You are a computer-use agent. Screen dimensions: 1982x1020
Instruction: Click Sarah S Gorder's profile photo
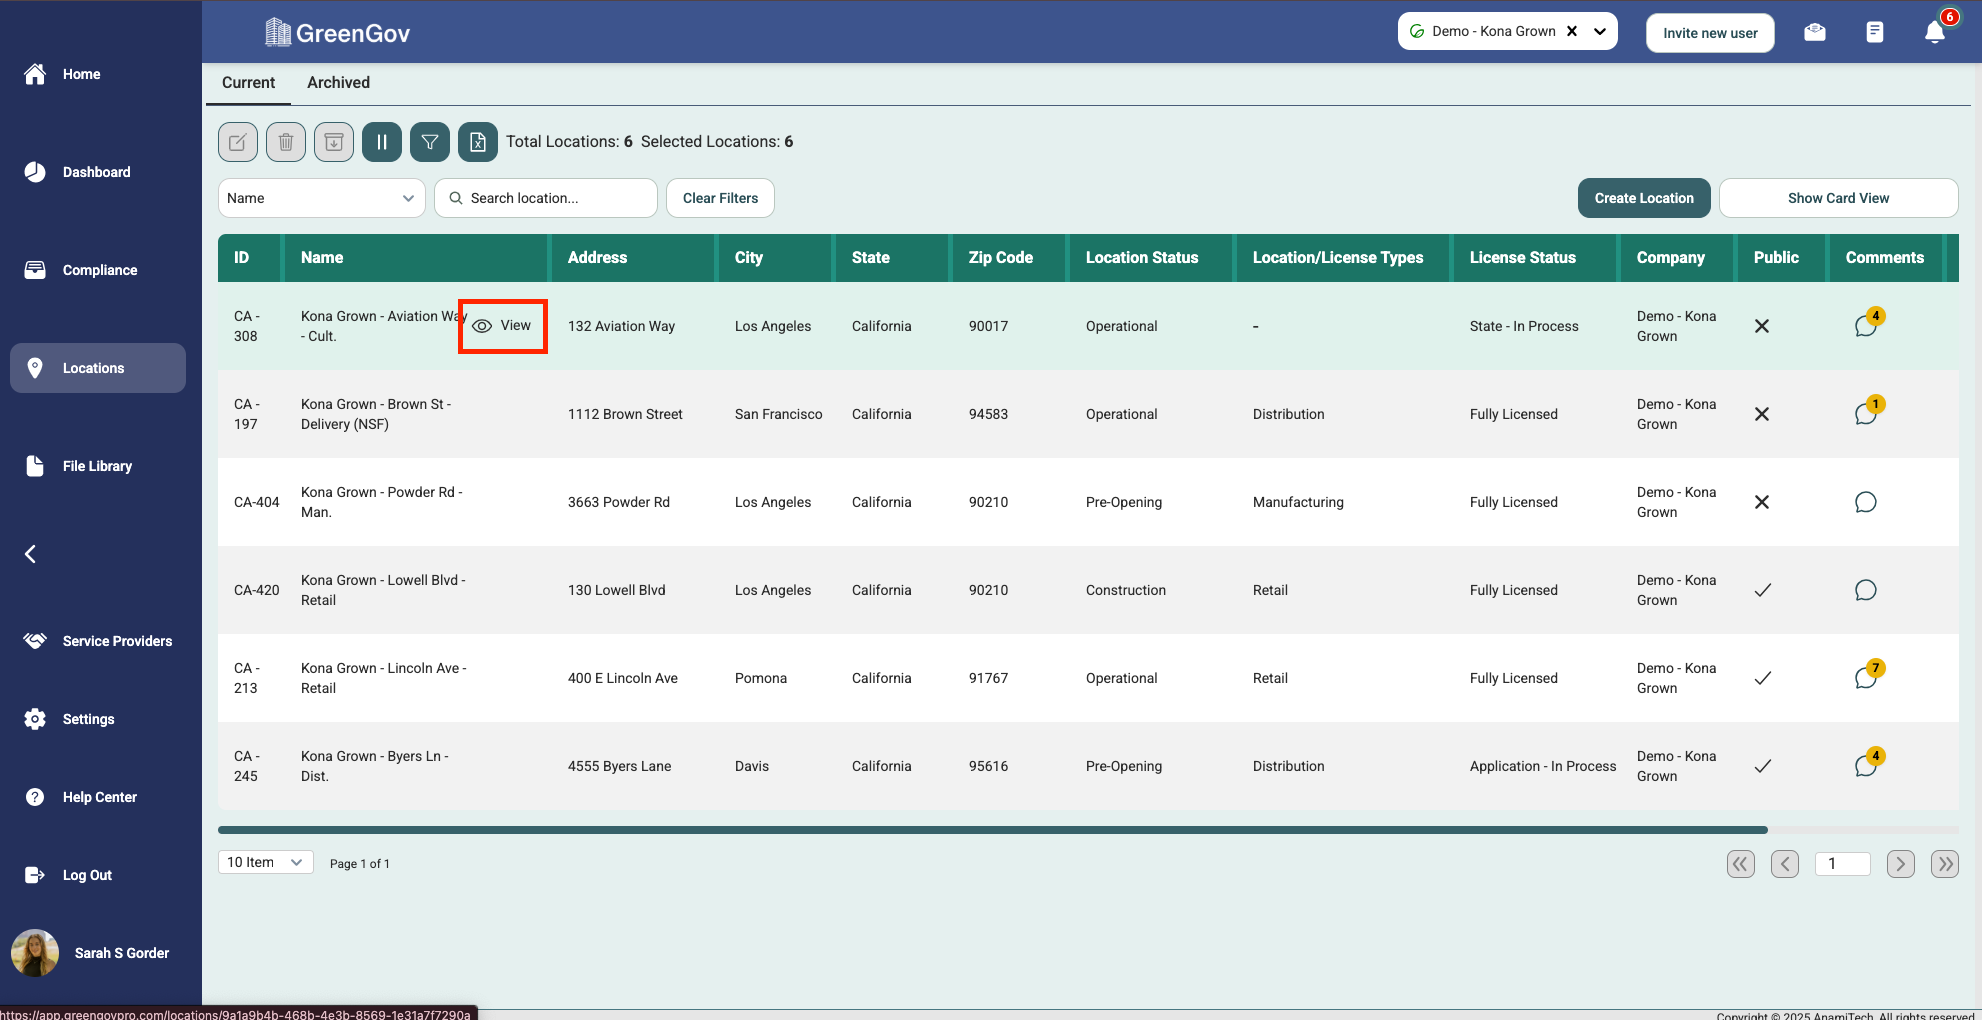click(35, 953)
